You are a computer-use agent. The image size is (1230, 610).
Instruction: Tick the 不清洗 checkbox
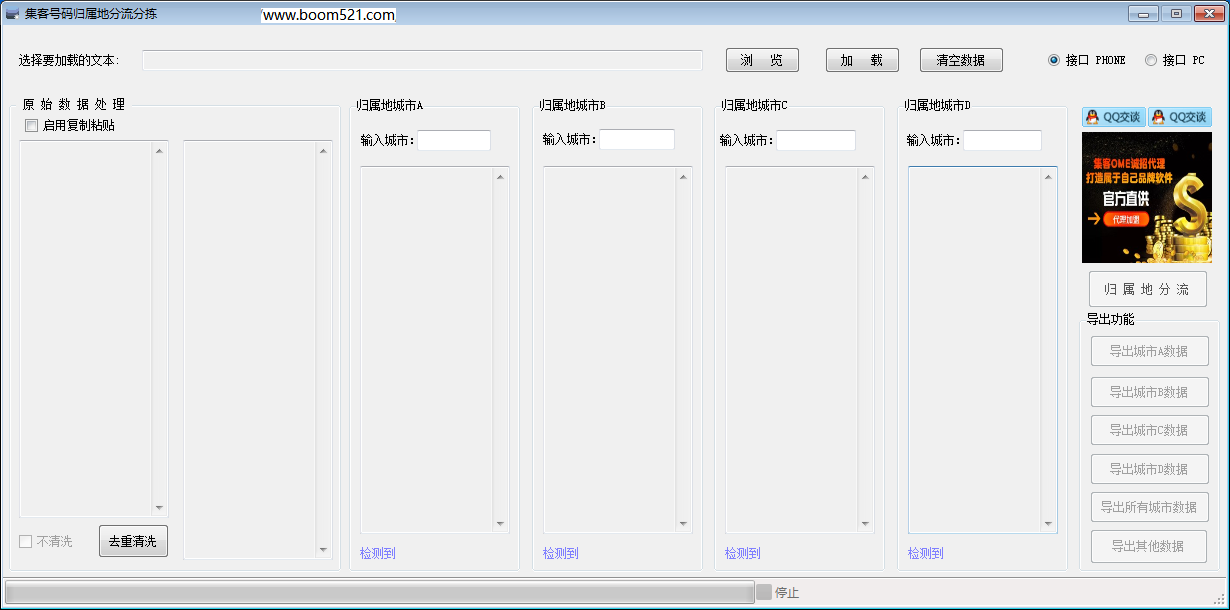pos(46,541)
